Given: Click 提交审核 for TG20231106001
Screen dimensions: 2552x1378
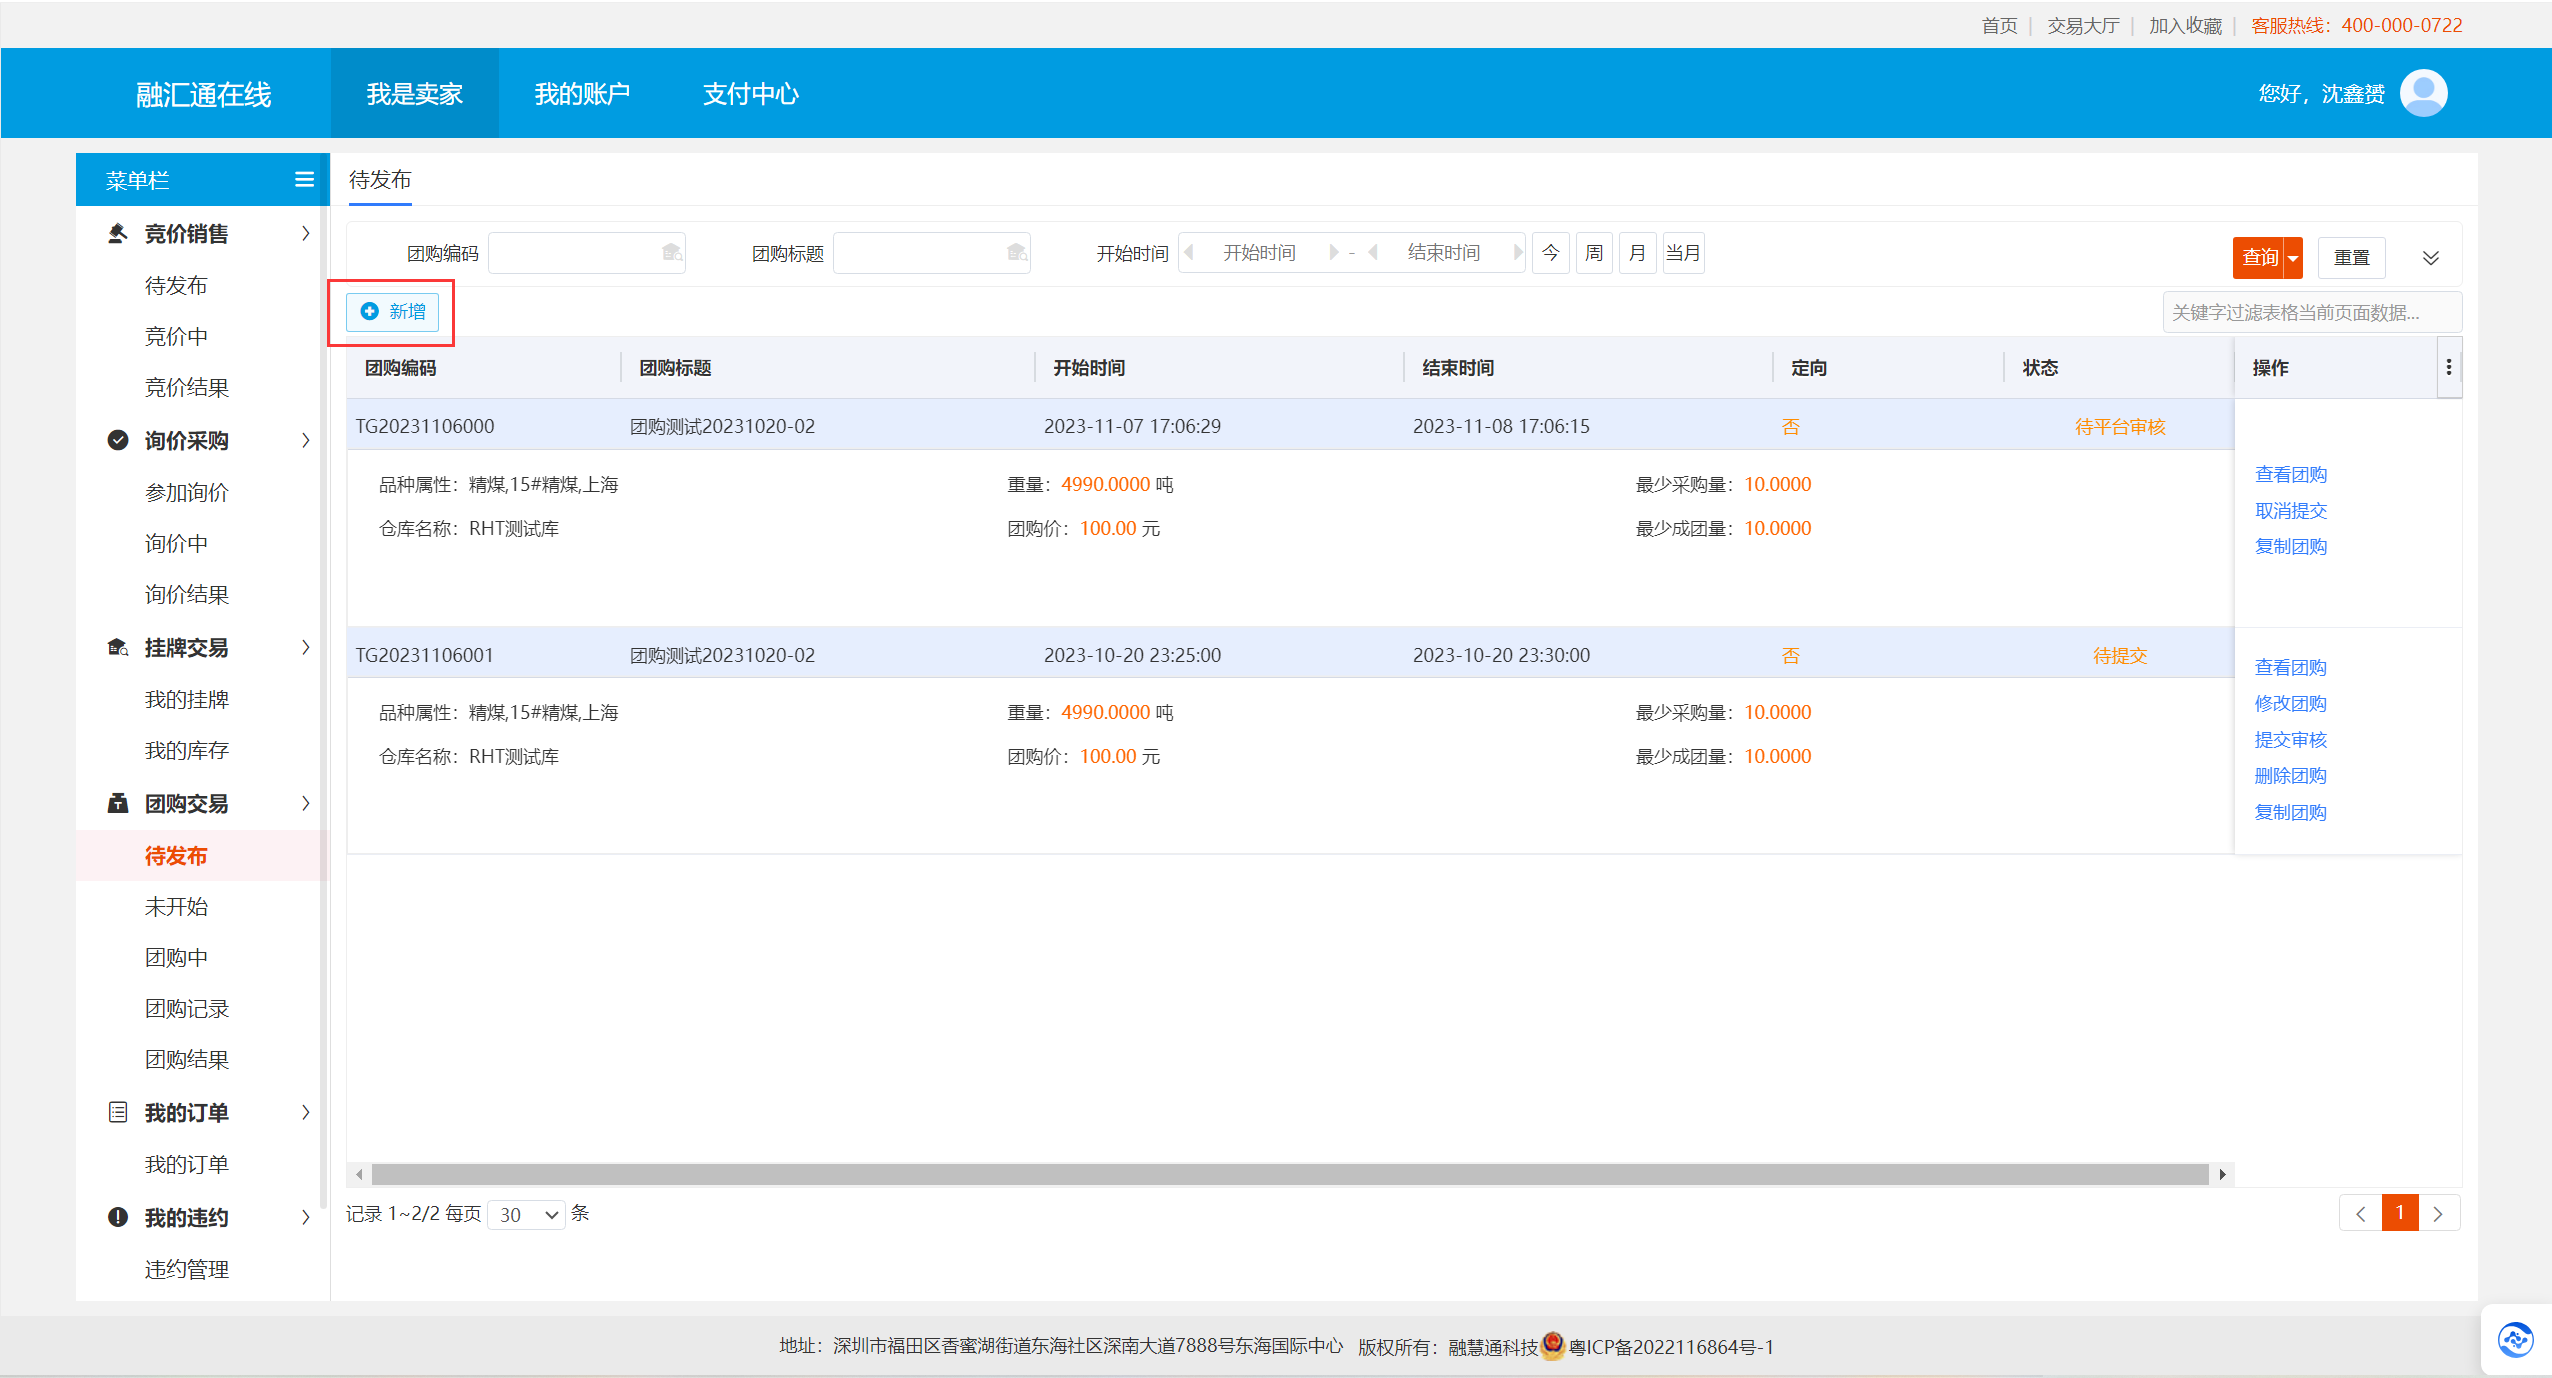Looking at the screenshot, I should 2291,739.
